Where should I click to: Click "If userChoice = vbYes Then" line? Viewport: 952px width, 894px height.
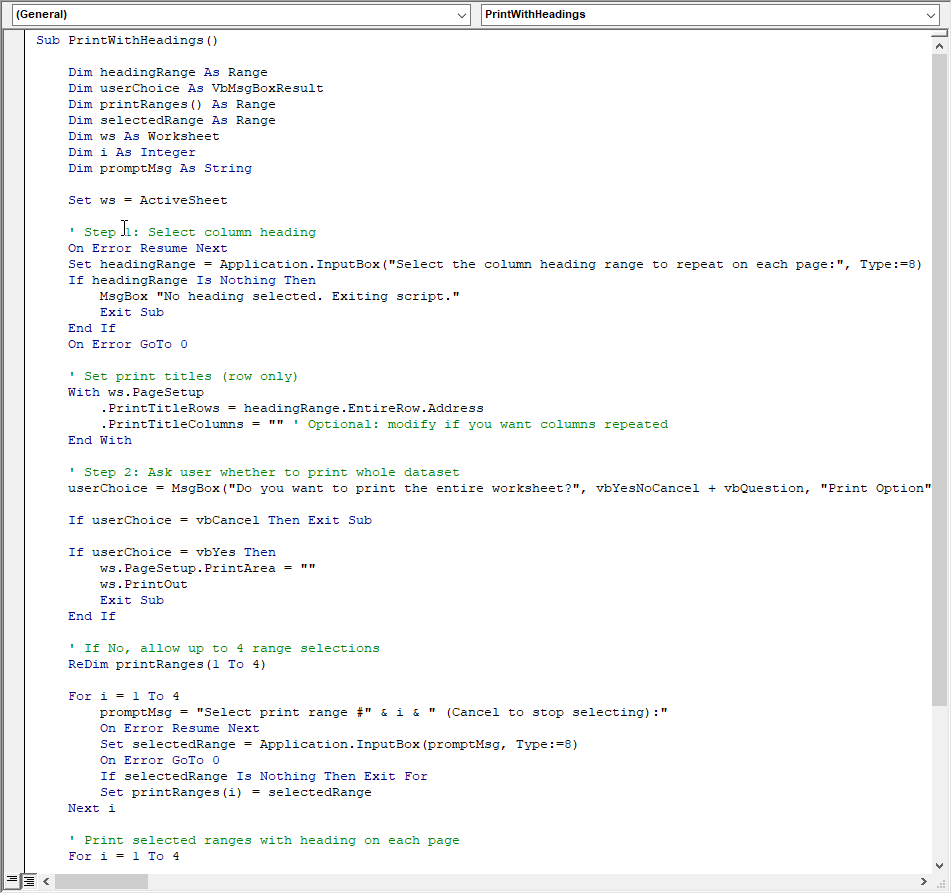click(x=172, y=552)
